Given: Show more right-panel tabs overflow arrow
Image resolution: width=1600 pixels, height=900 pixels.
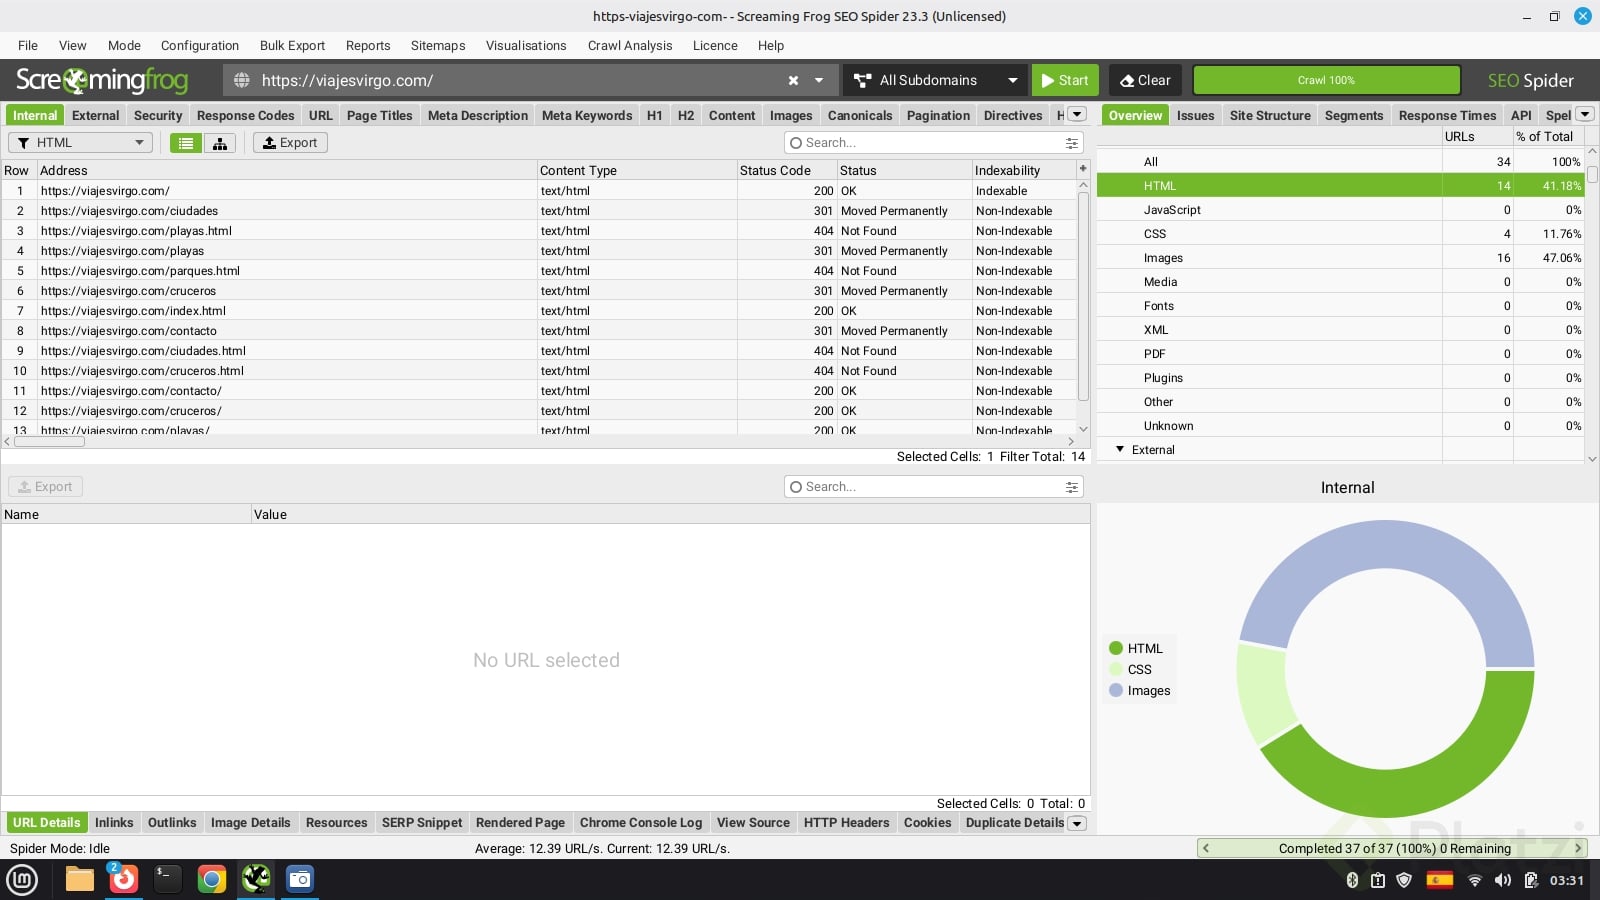Looking at the screenshot, I should (x=1585, y=115).
